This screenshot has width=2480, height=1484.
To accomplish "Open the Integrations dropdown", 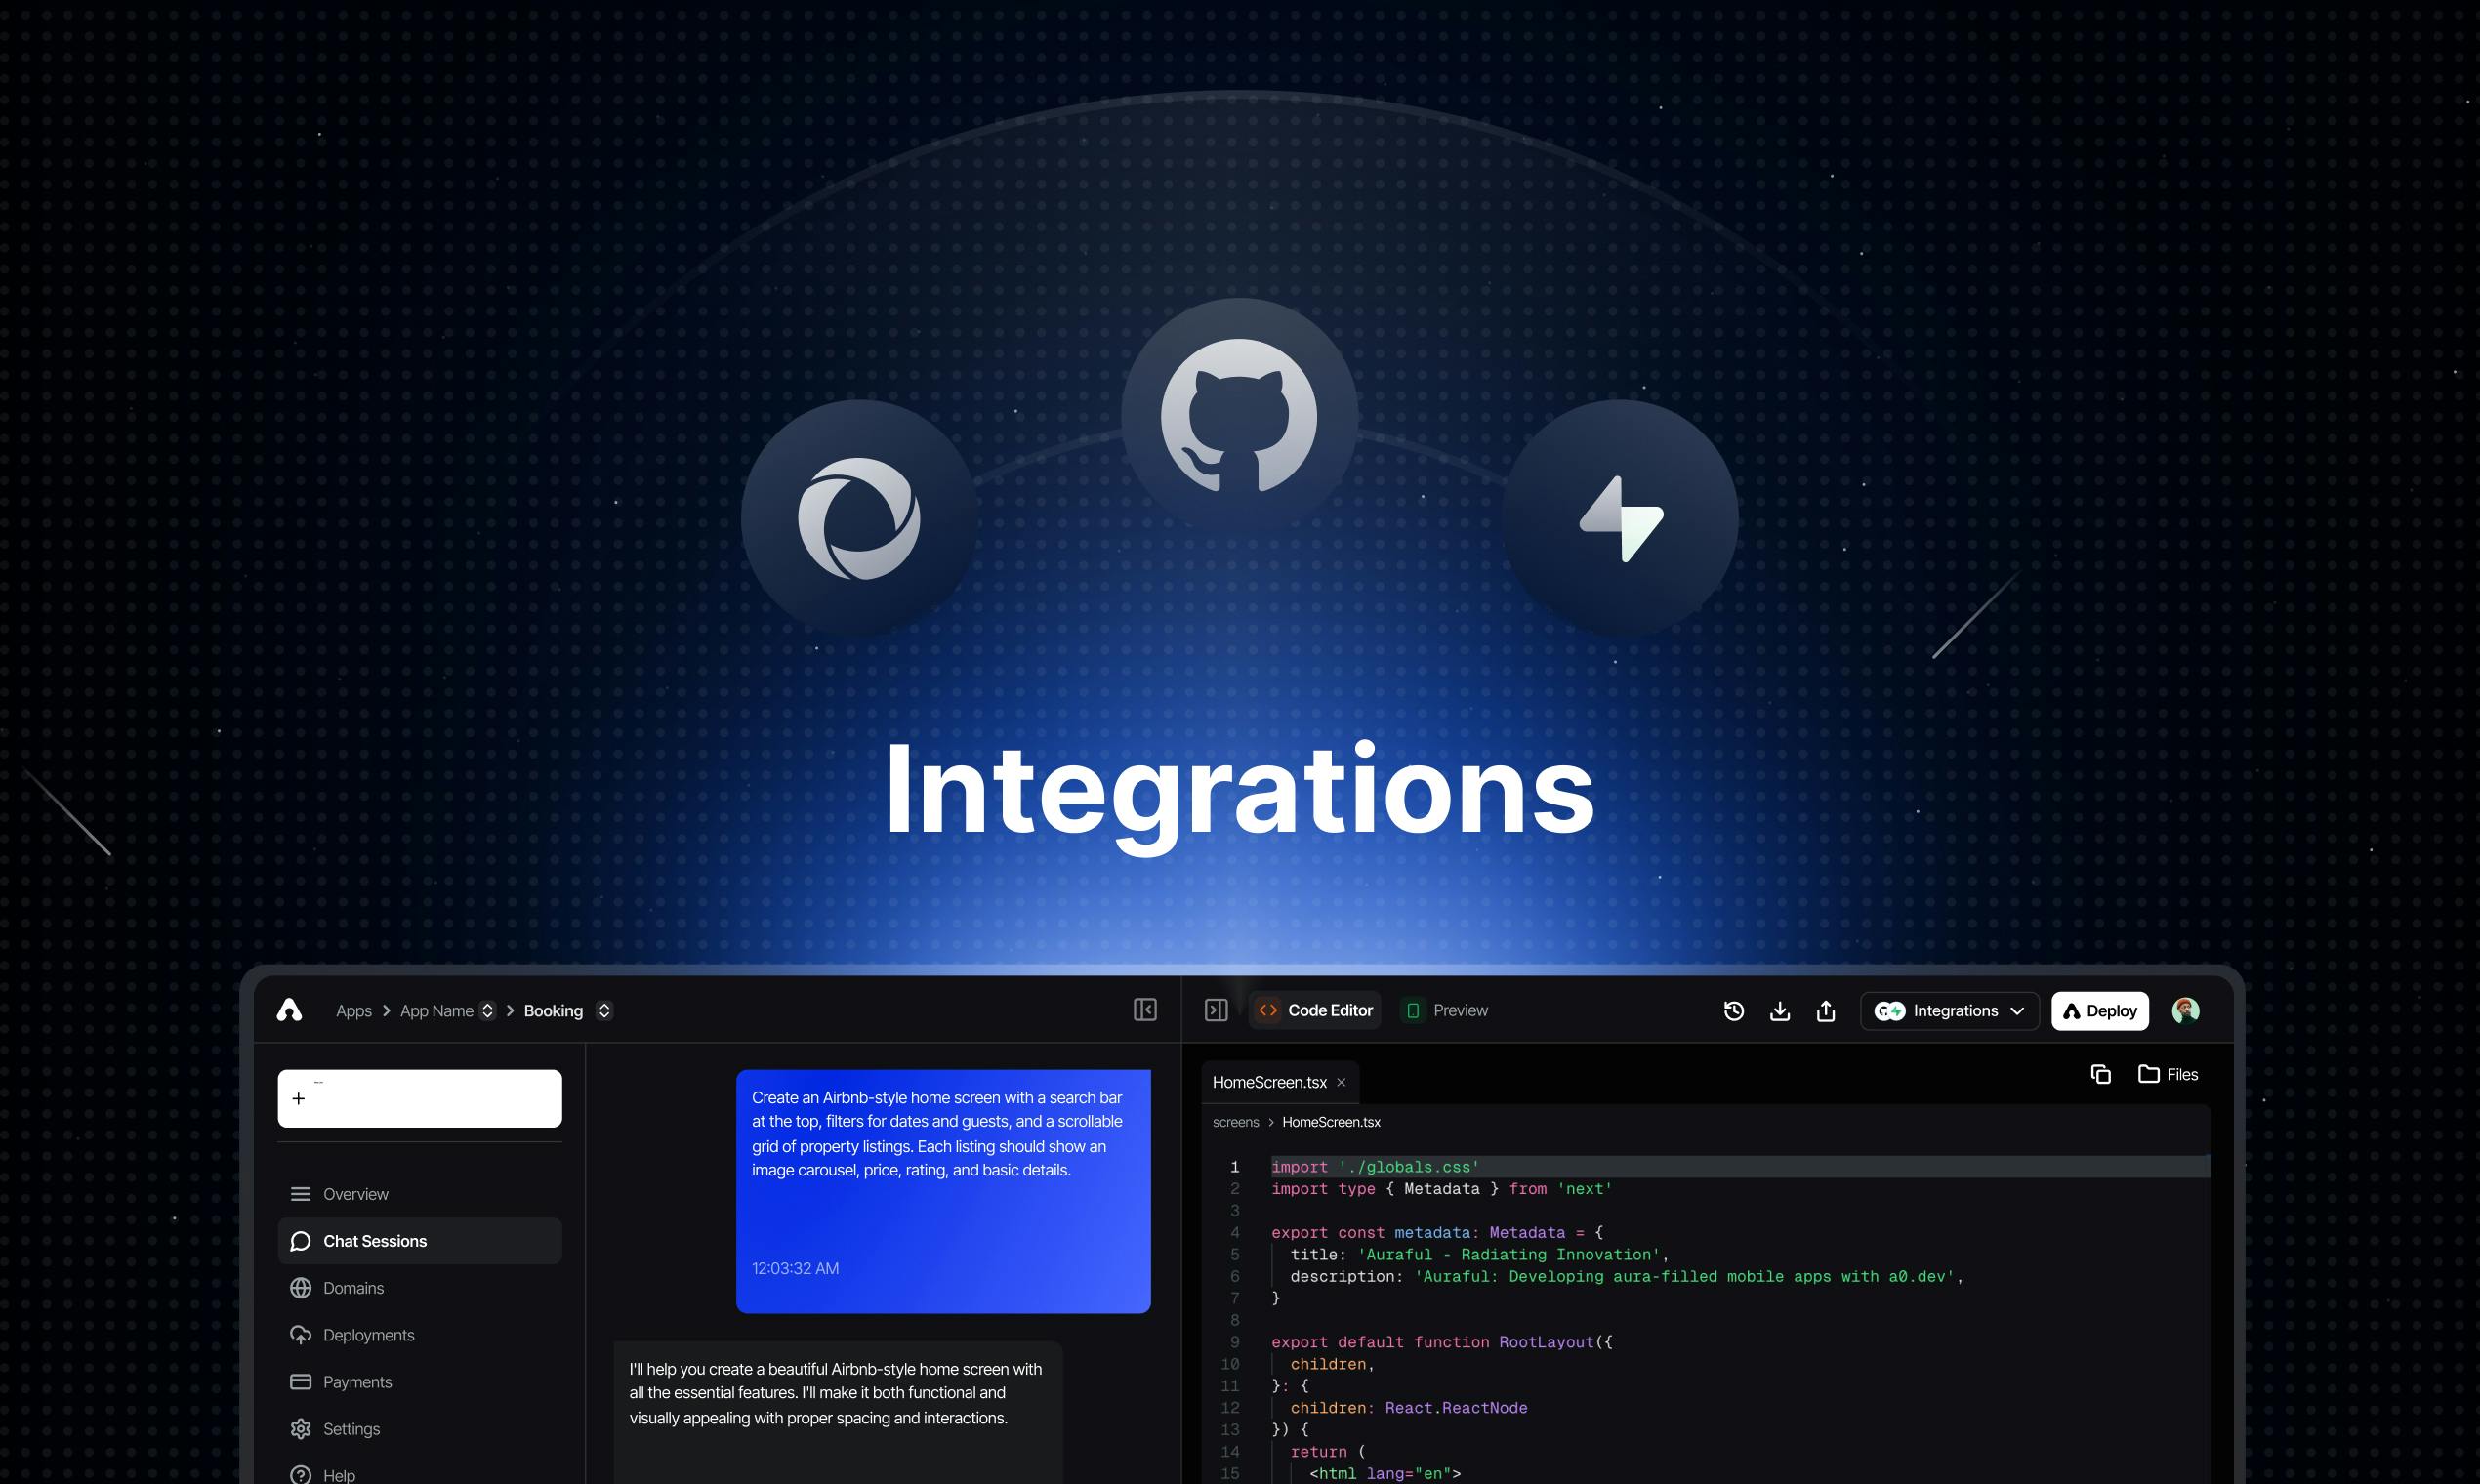I will coord(1949,1011).
